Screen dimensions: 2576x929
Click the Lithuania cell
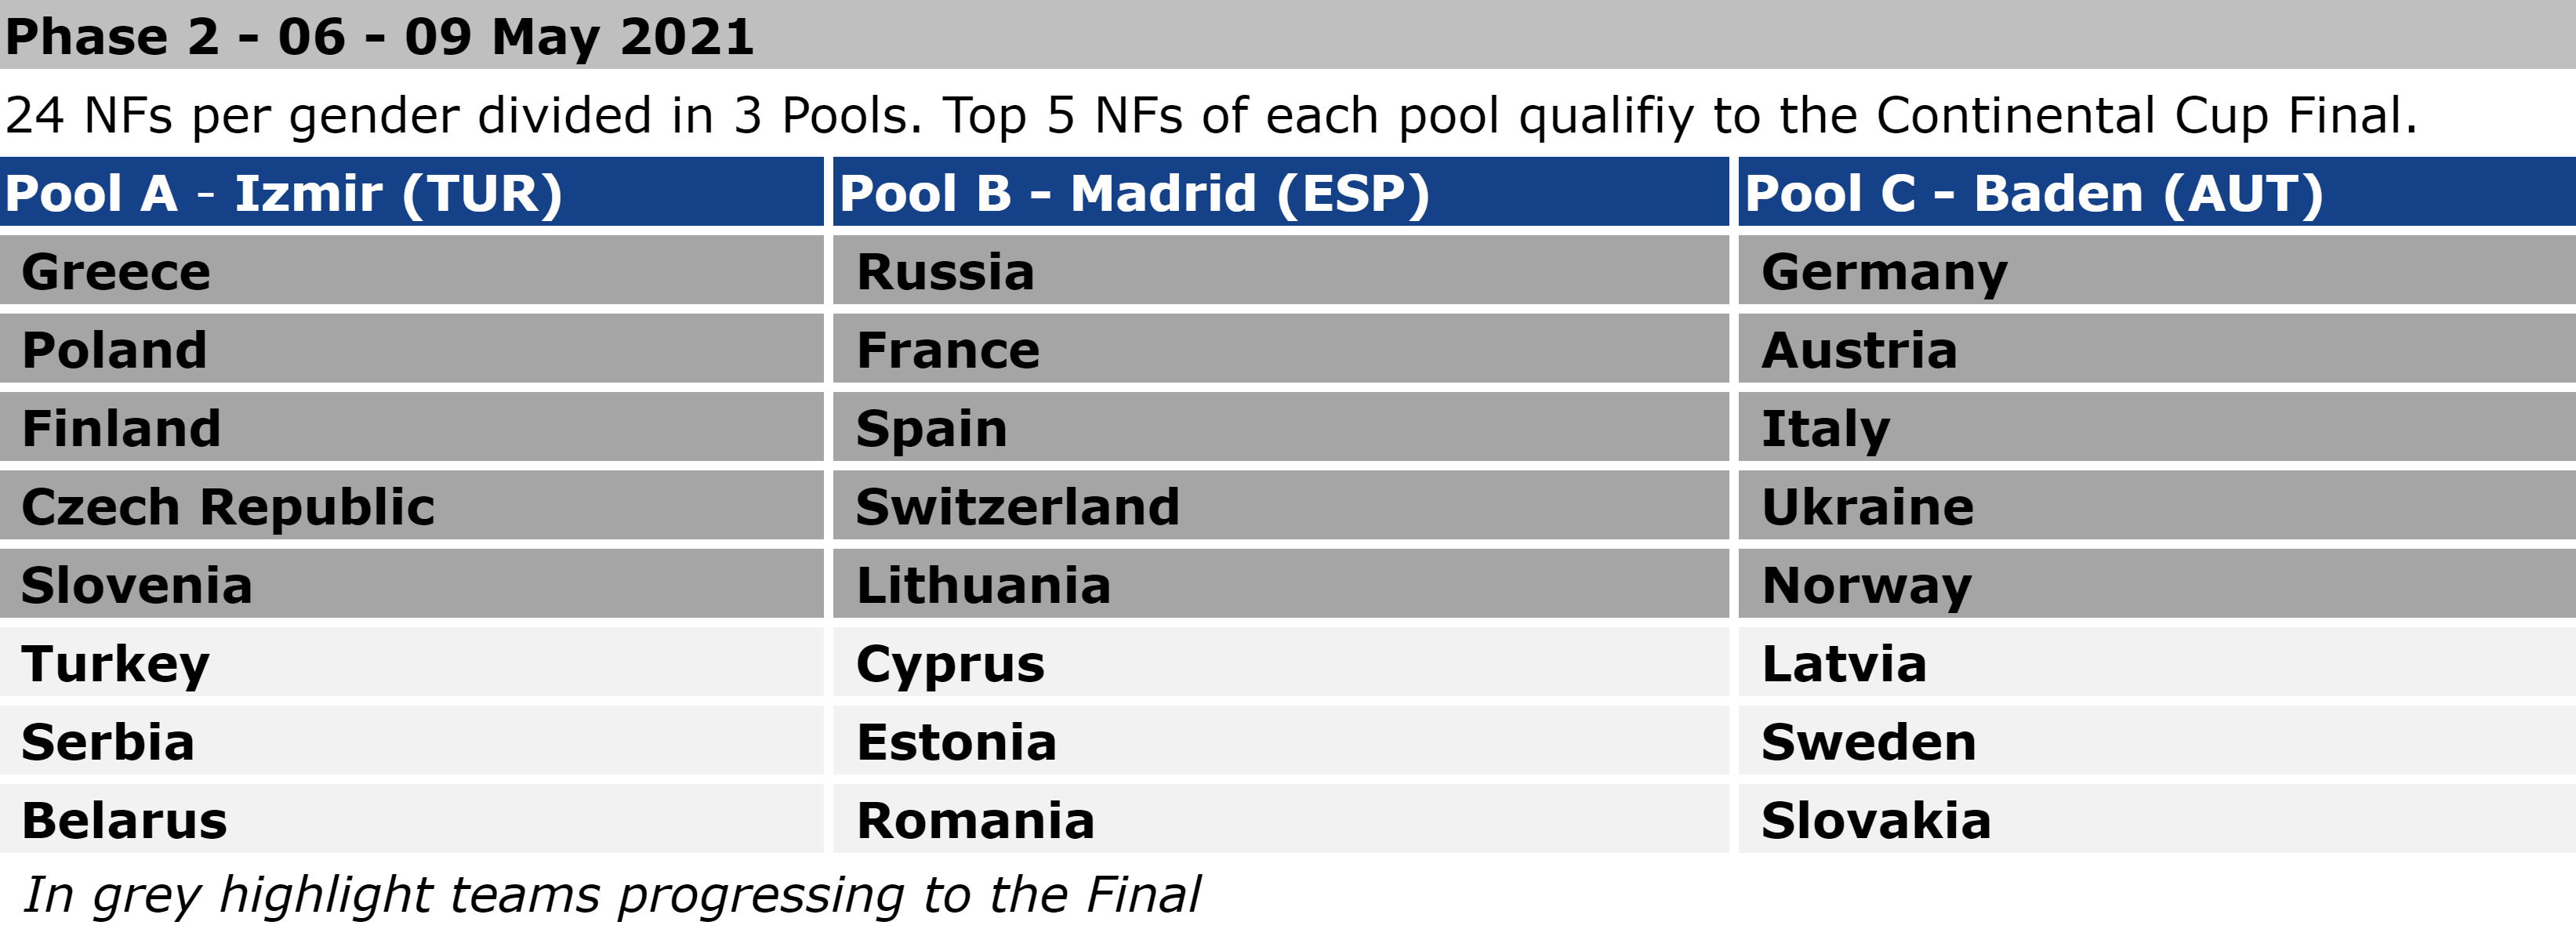coord(1280,584)
